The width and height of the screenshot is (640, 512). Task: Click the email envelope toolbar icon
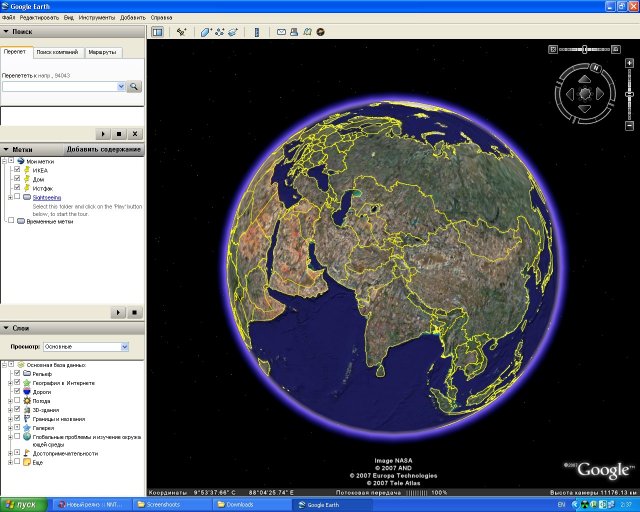pyautogui.click(x=281, y=32)
